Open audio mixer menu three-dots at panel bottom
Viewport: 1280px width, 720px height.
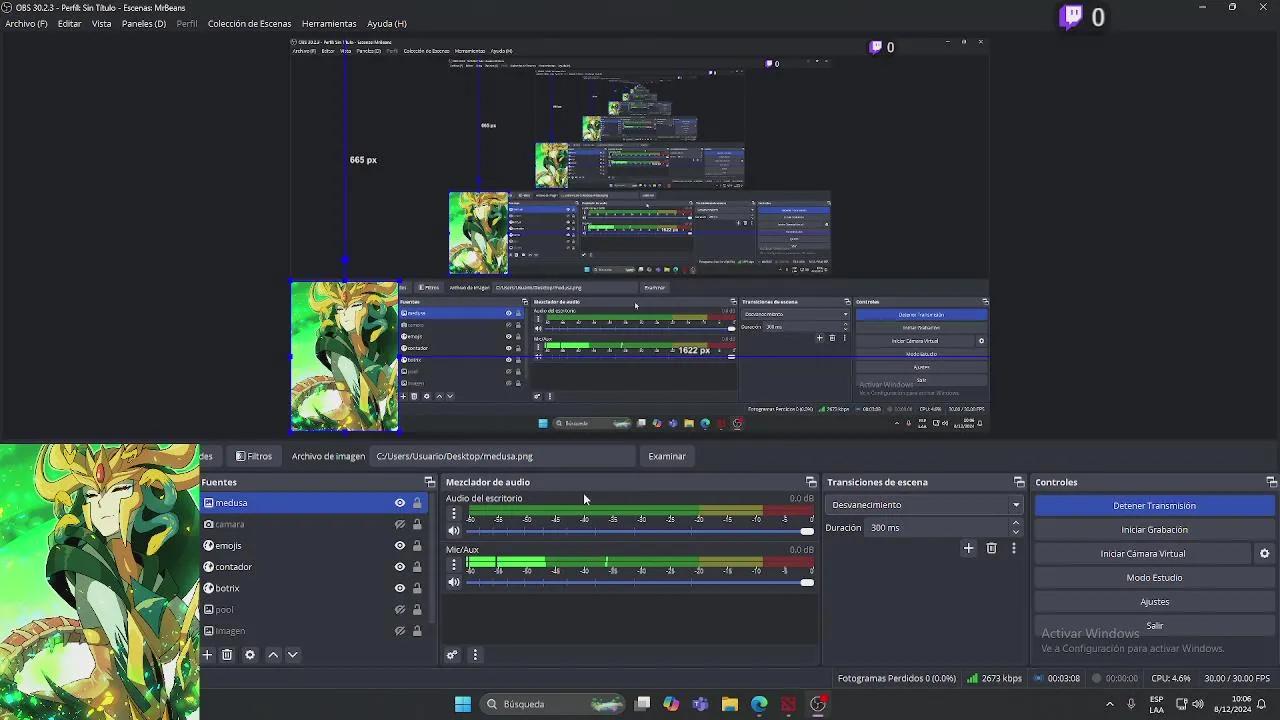(475, 655)
